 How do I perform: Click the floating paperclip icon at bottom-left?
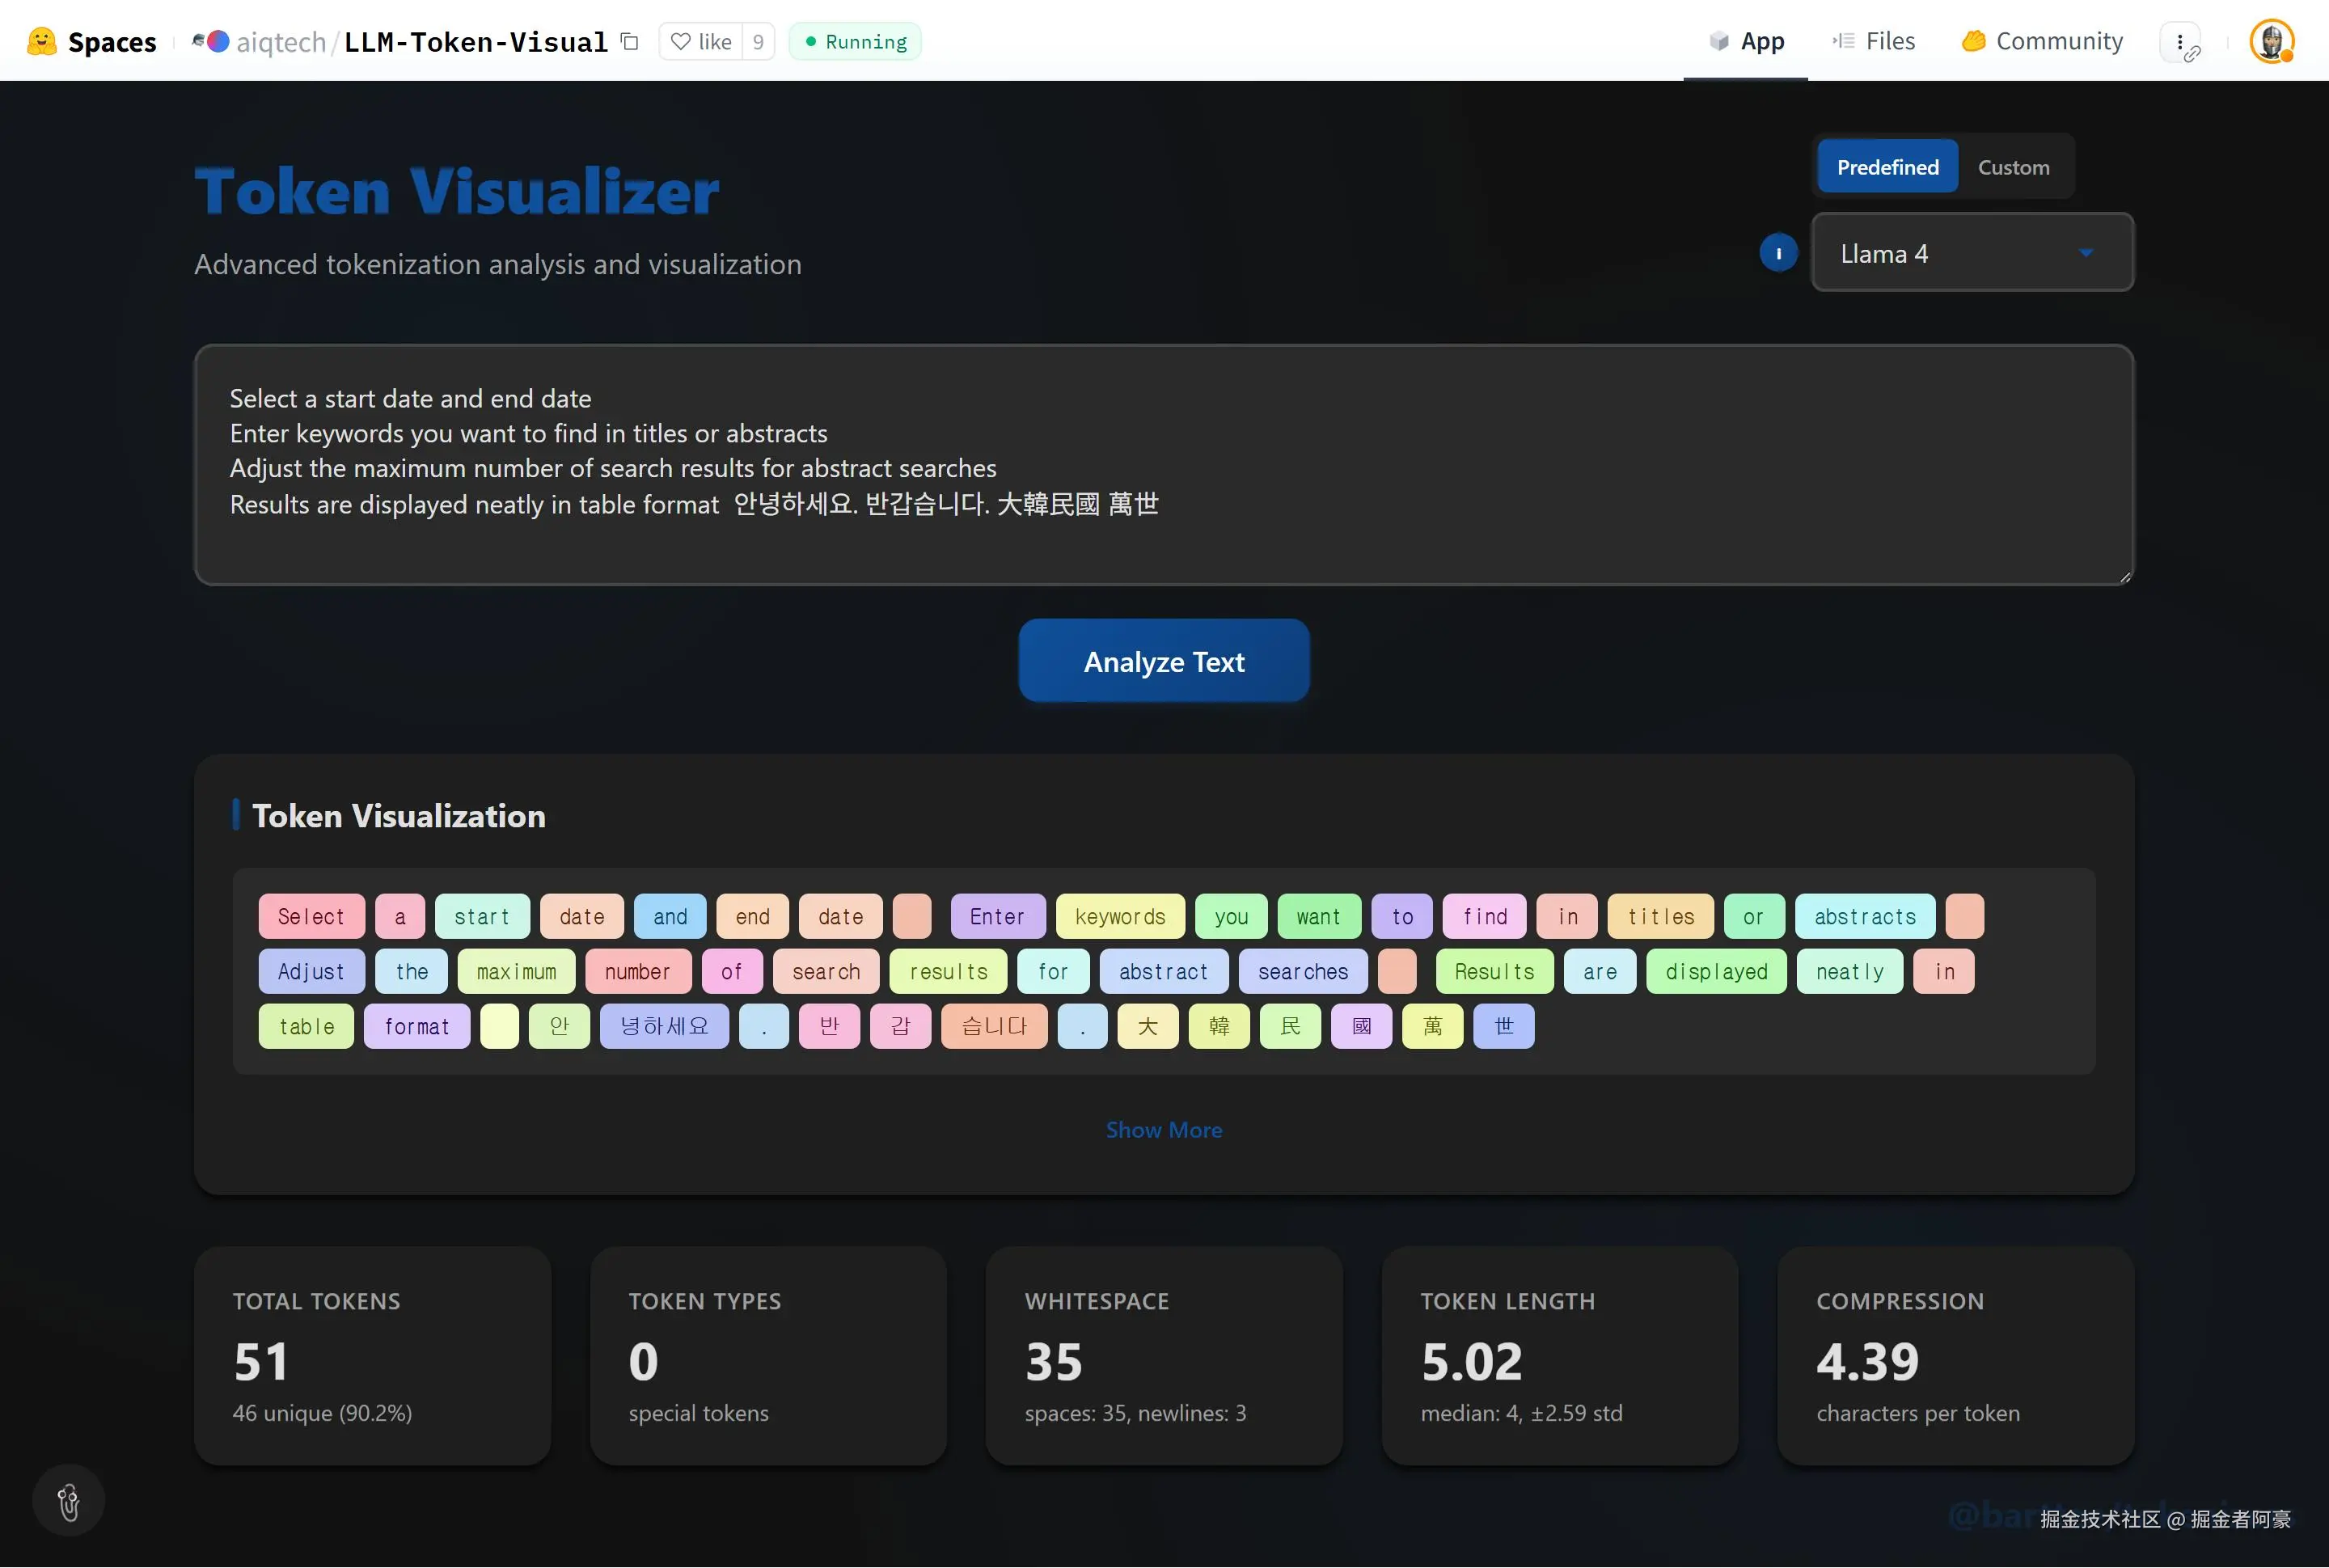[68, 1501]
